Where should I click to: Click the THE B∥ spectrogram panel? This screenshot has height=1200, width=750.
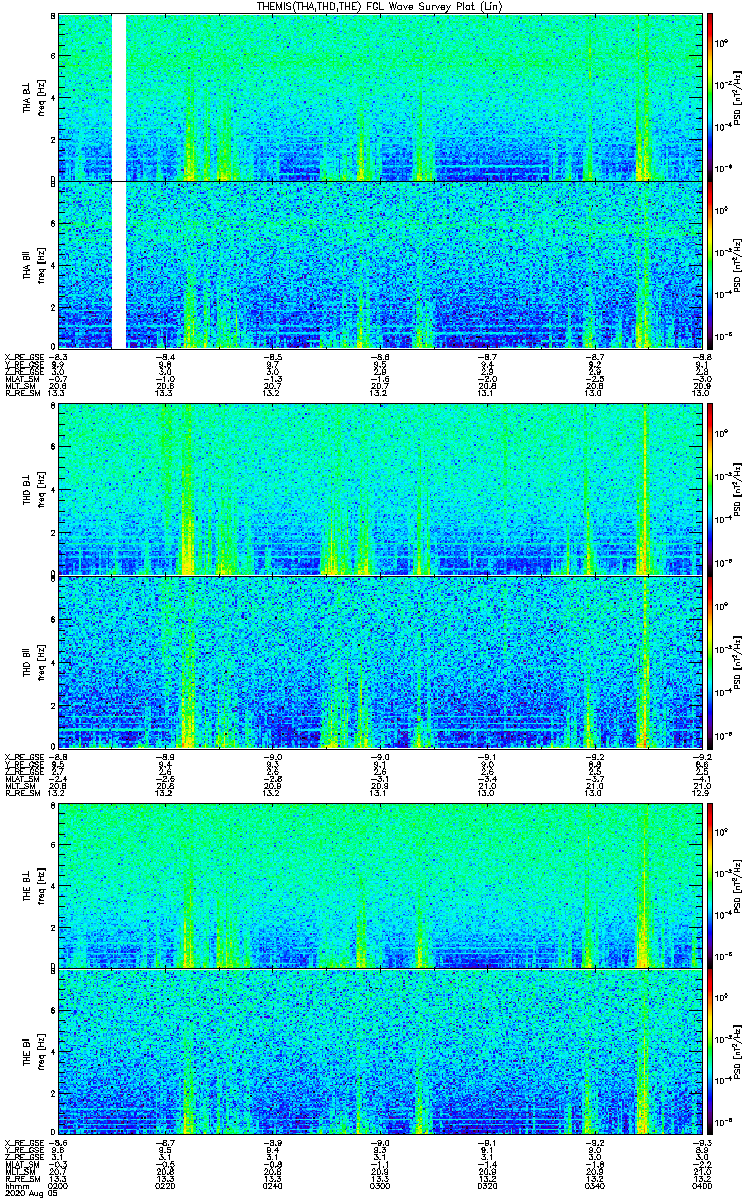tap(382, 1052)
